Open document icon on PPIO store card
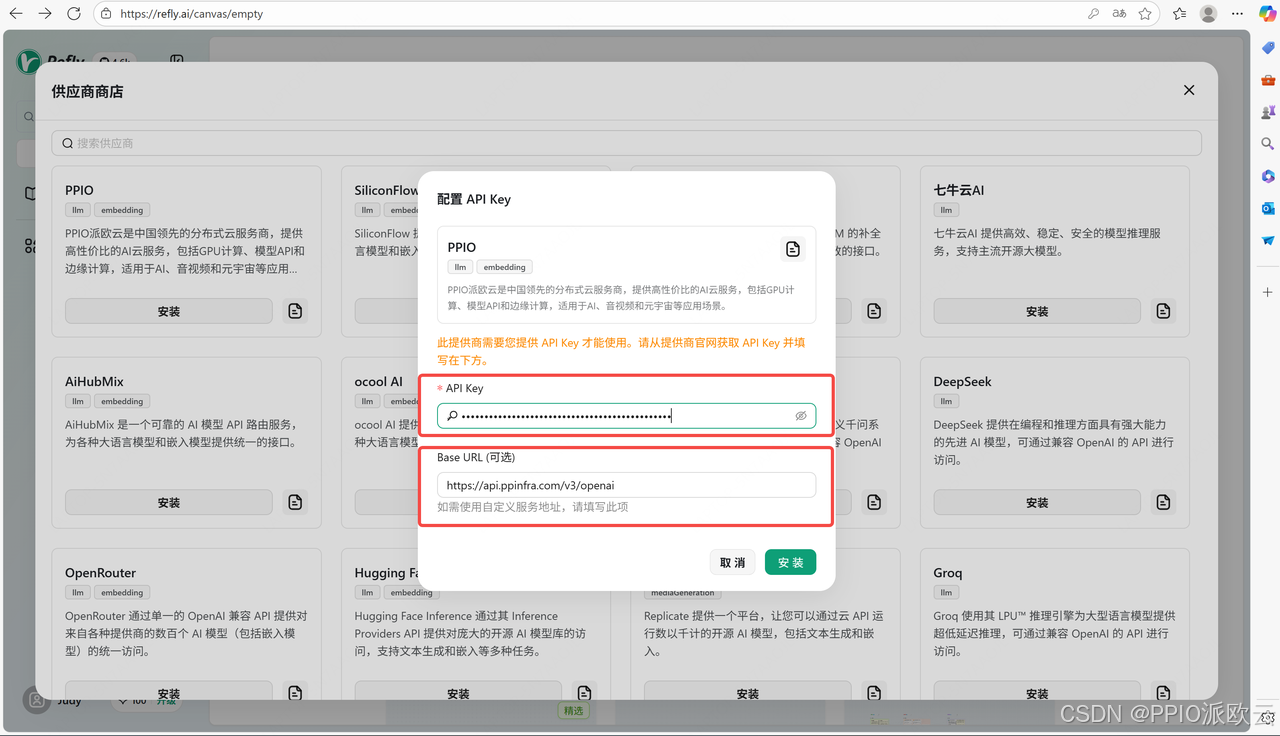 [295, 311]
